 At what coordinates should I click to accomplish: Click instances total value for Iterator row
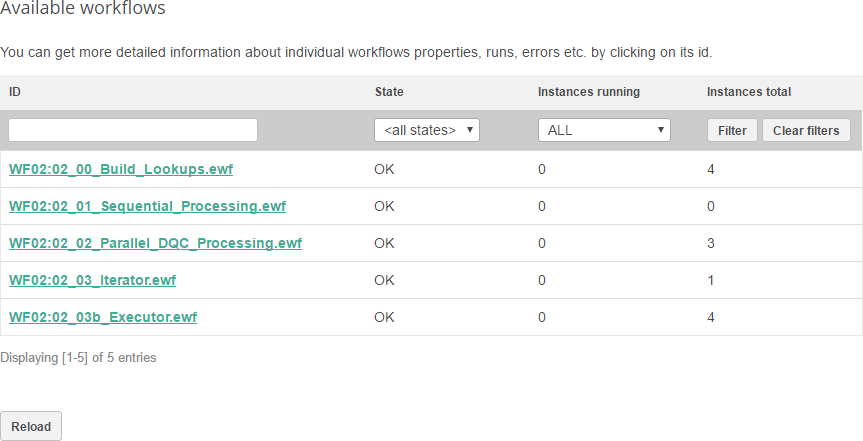pyautogui.click(x=711, y=280)
